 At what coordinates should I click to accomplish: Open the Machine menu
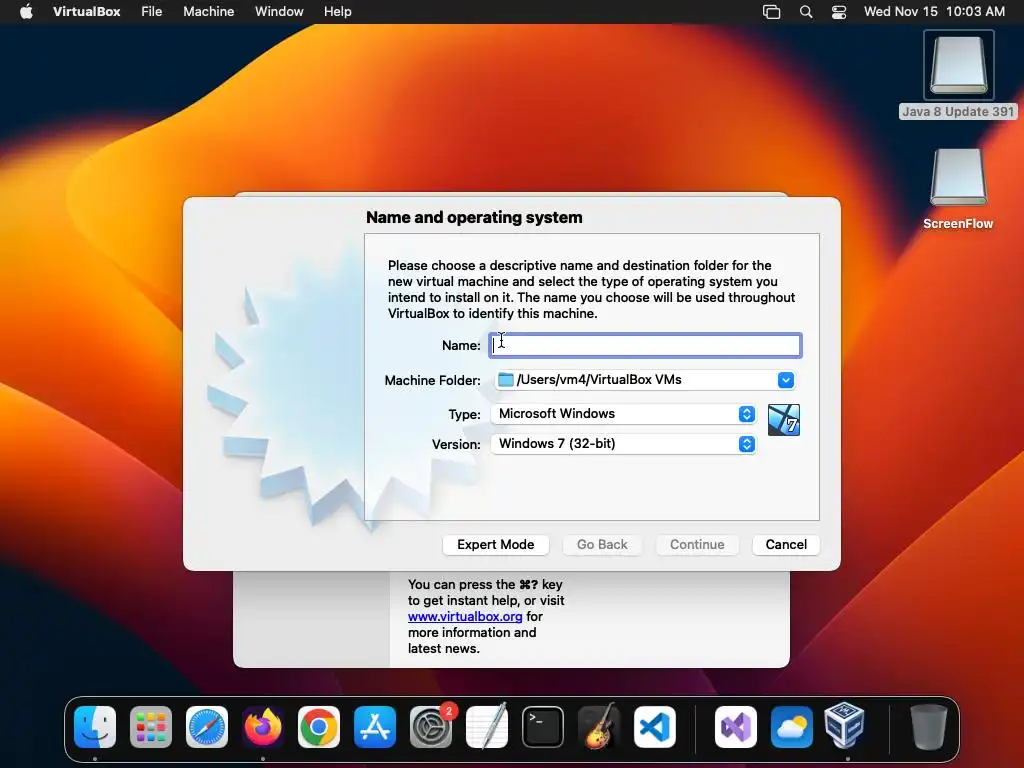tap(208, 12)
